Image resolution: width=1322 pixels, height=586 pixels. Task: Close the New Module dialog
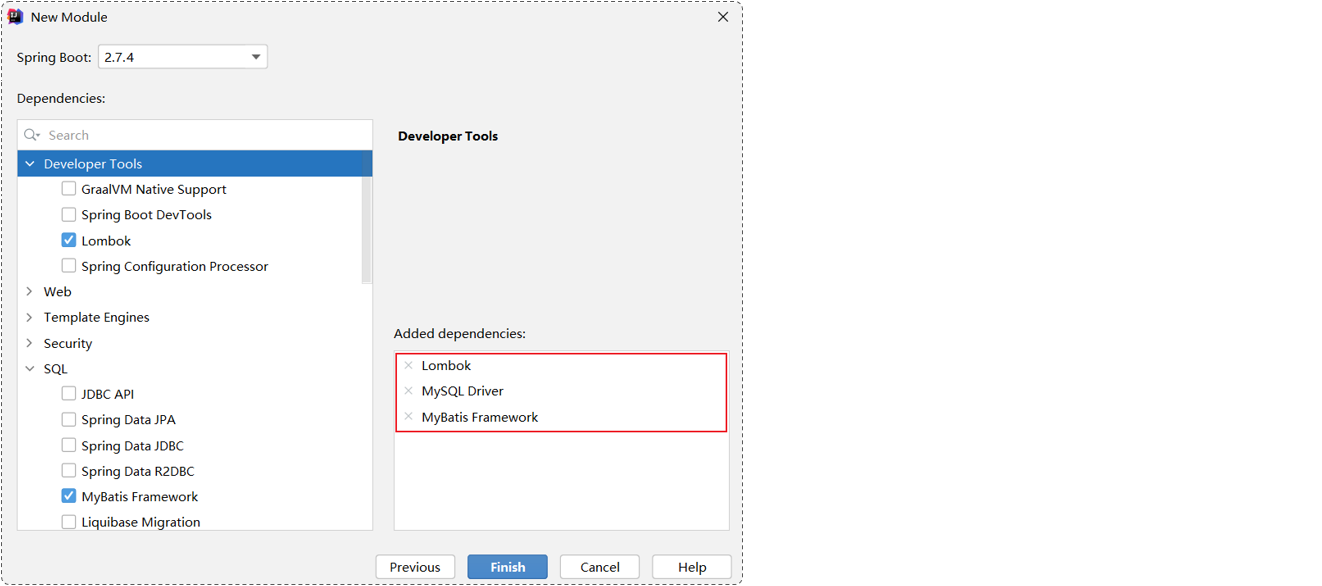723,17
